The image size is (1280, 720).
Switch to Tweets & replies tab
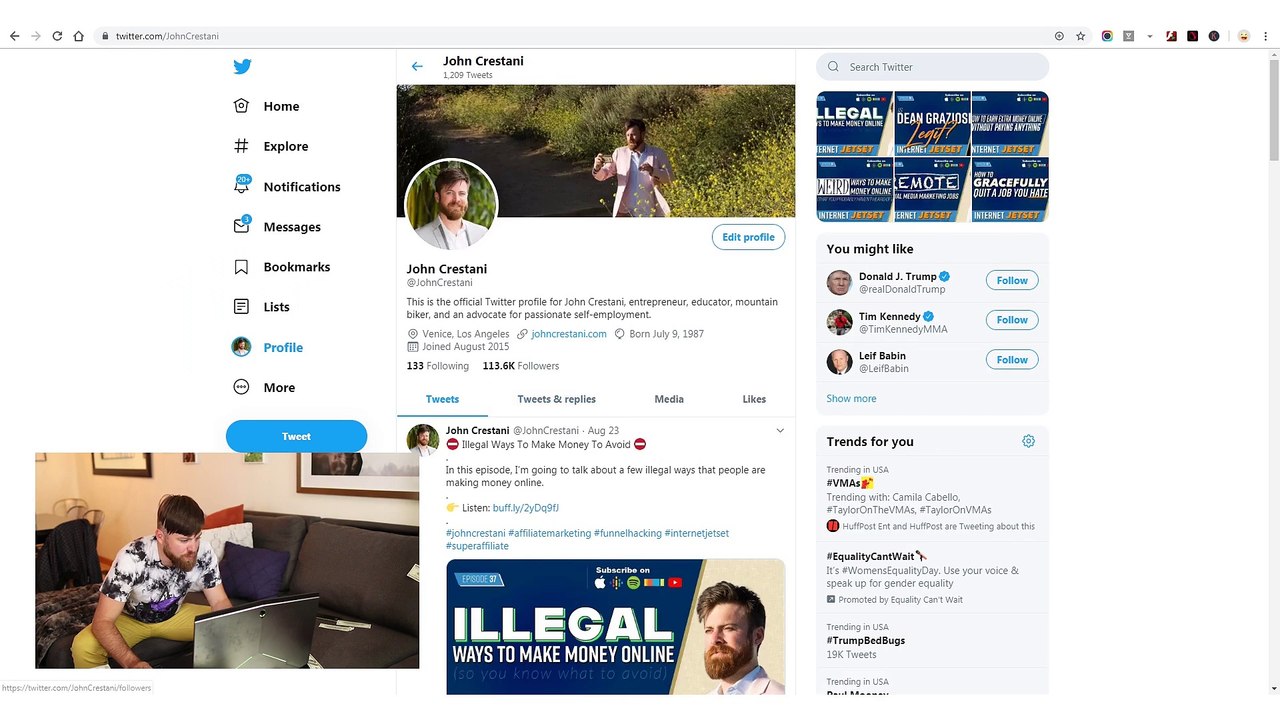point(556,399)
